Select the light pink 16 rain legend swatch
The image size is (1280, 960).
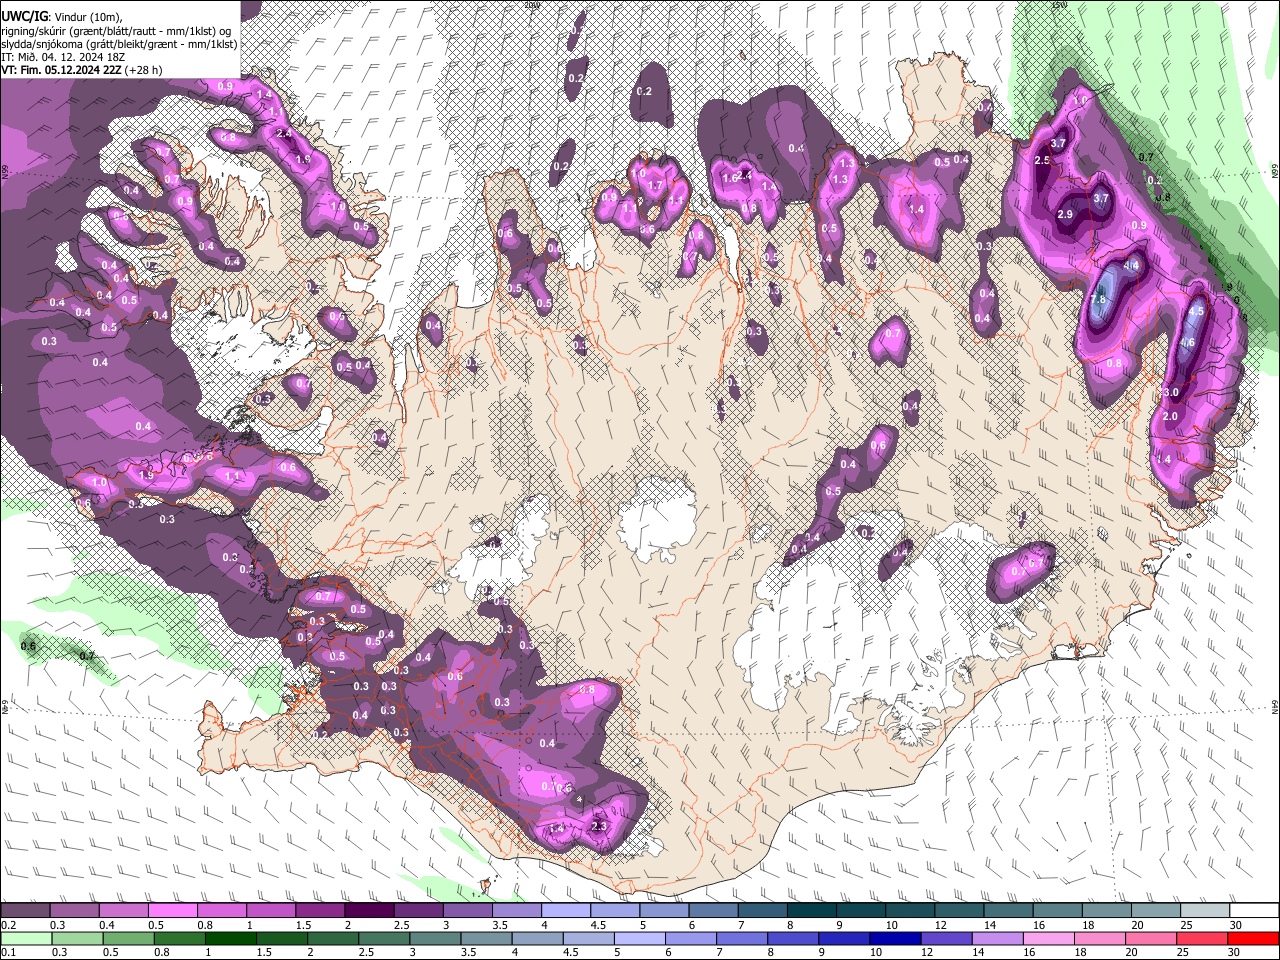click(1049, 938)
